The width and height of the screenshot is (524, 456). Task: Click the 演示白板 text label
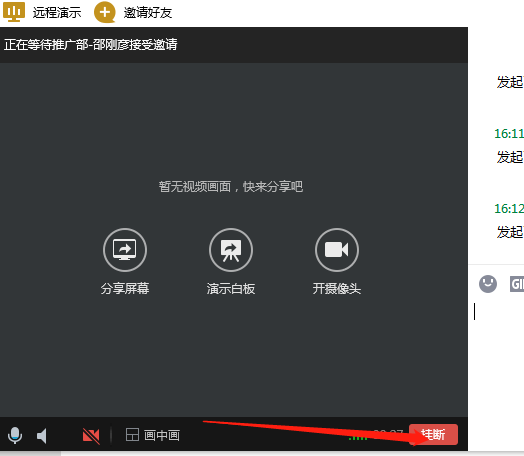click(x=231, y=289)
